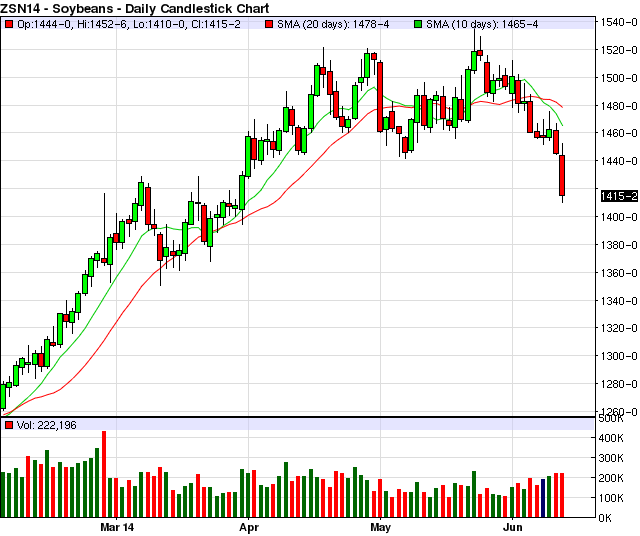Image resolution: width=640 pixels, height=536 pixels.
Task: Click the dark blue volume bar
Action: click(543, 498)
